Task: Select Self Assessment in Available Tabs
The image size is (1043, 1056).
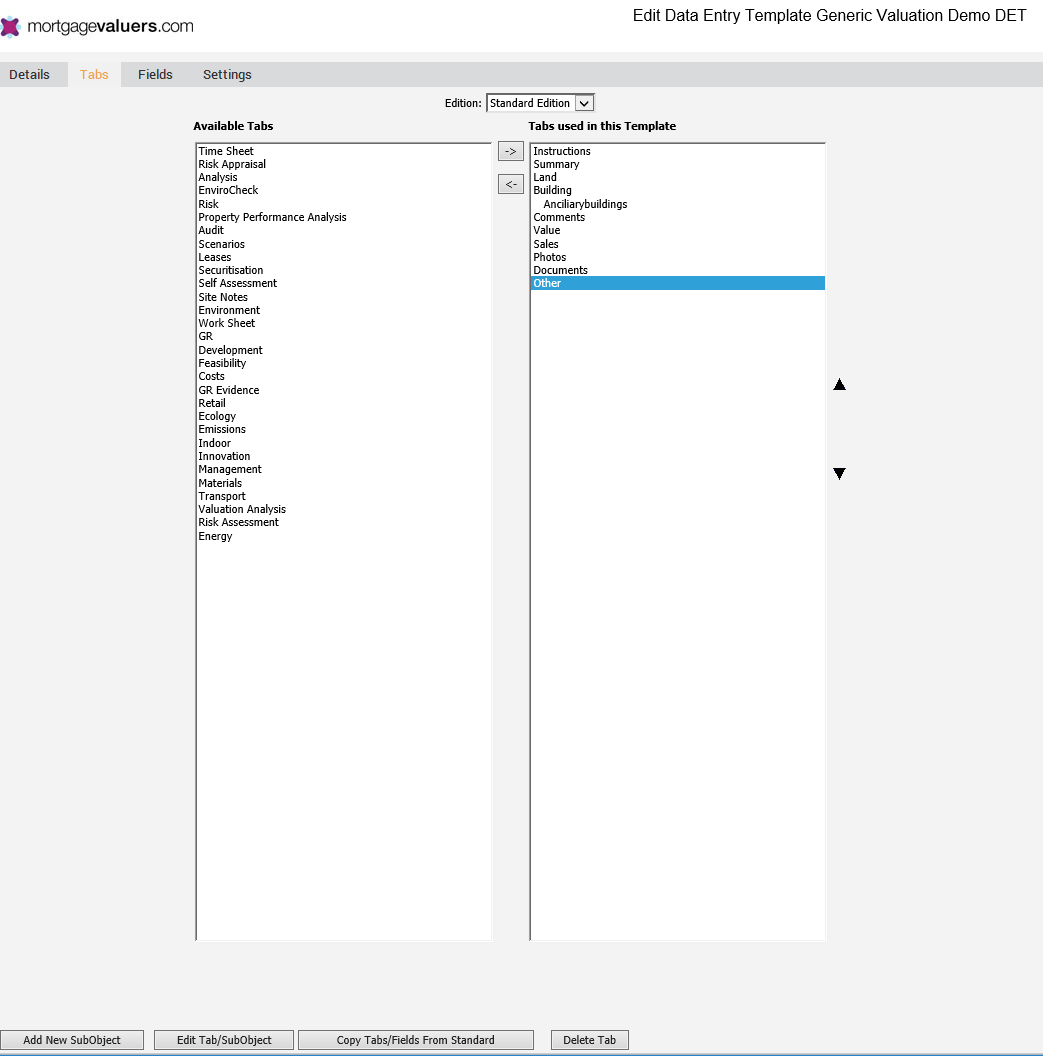Action: pyautogui.click(x=343, y=284)
